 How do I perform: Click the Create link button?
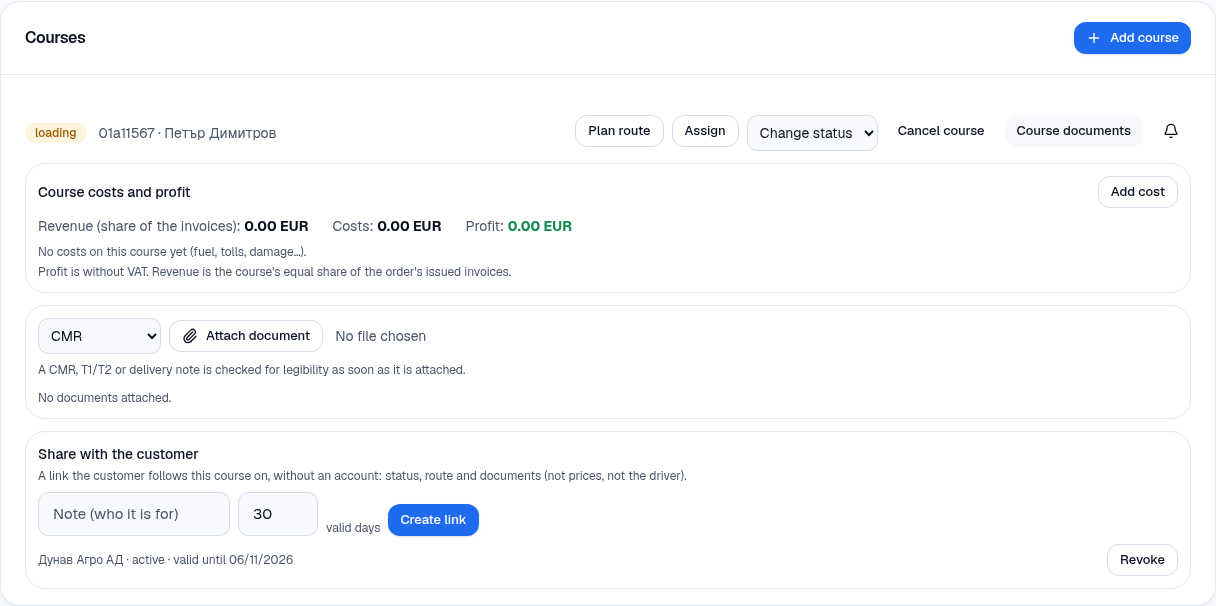433,520
